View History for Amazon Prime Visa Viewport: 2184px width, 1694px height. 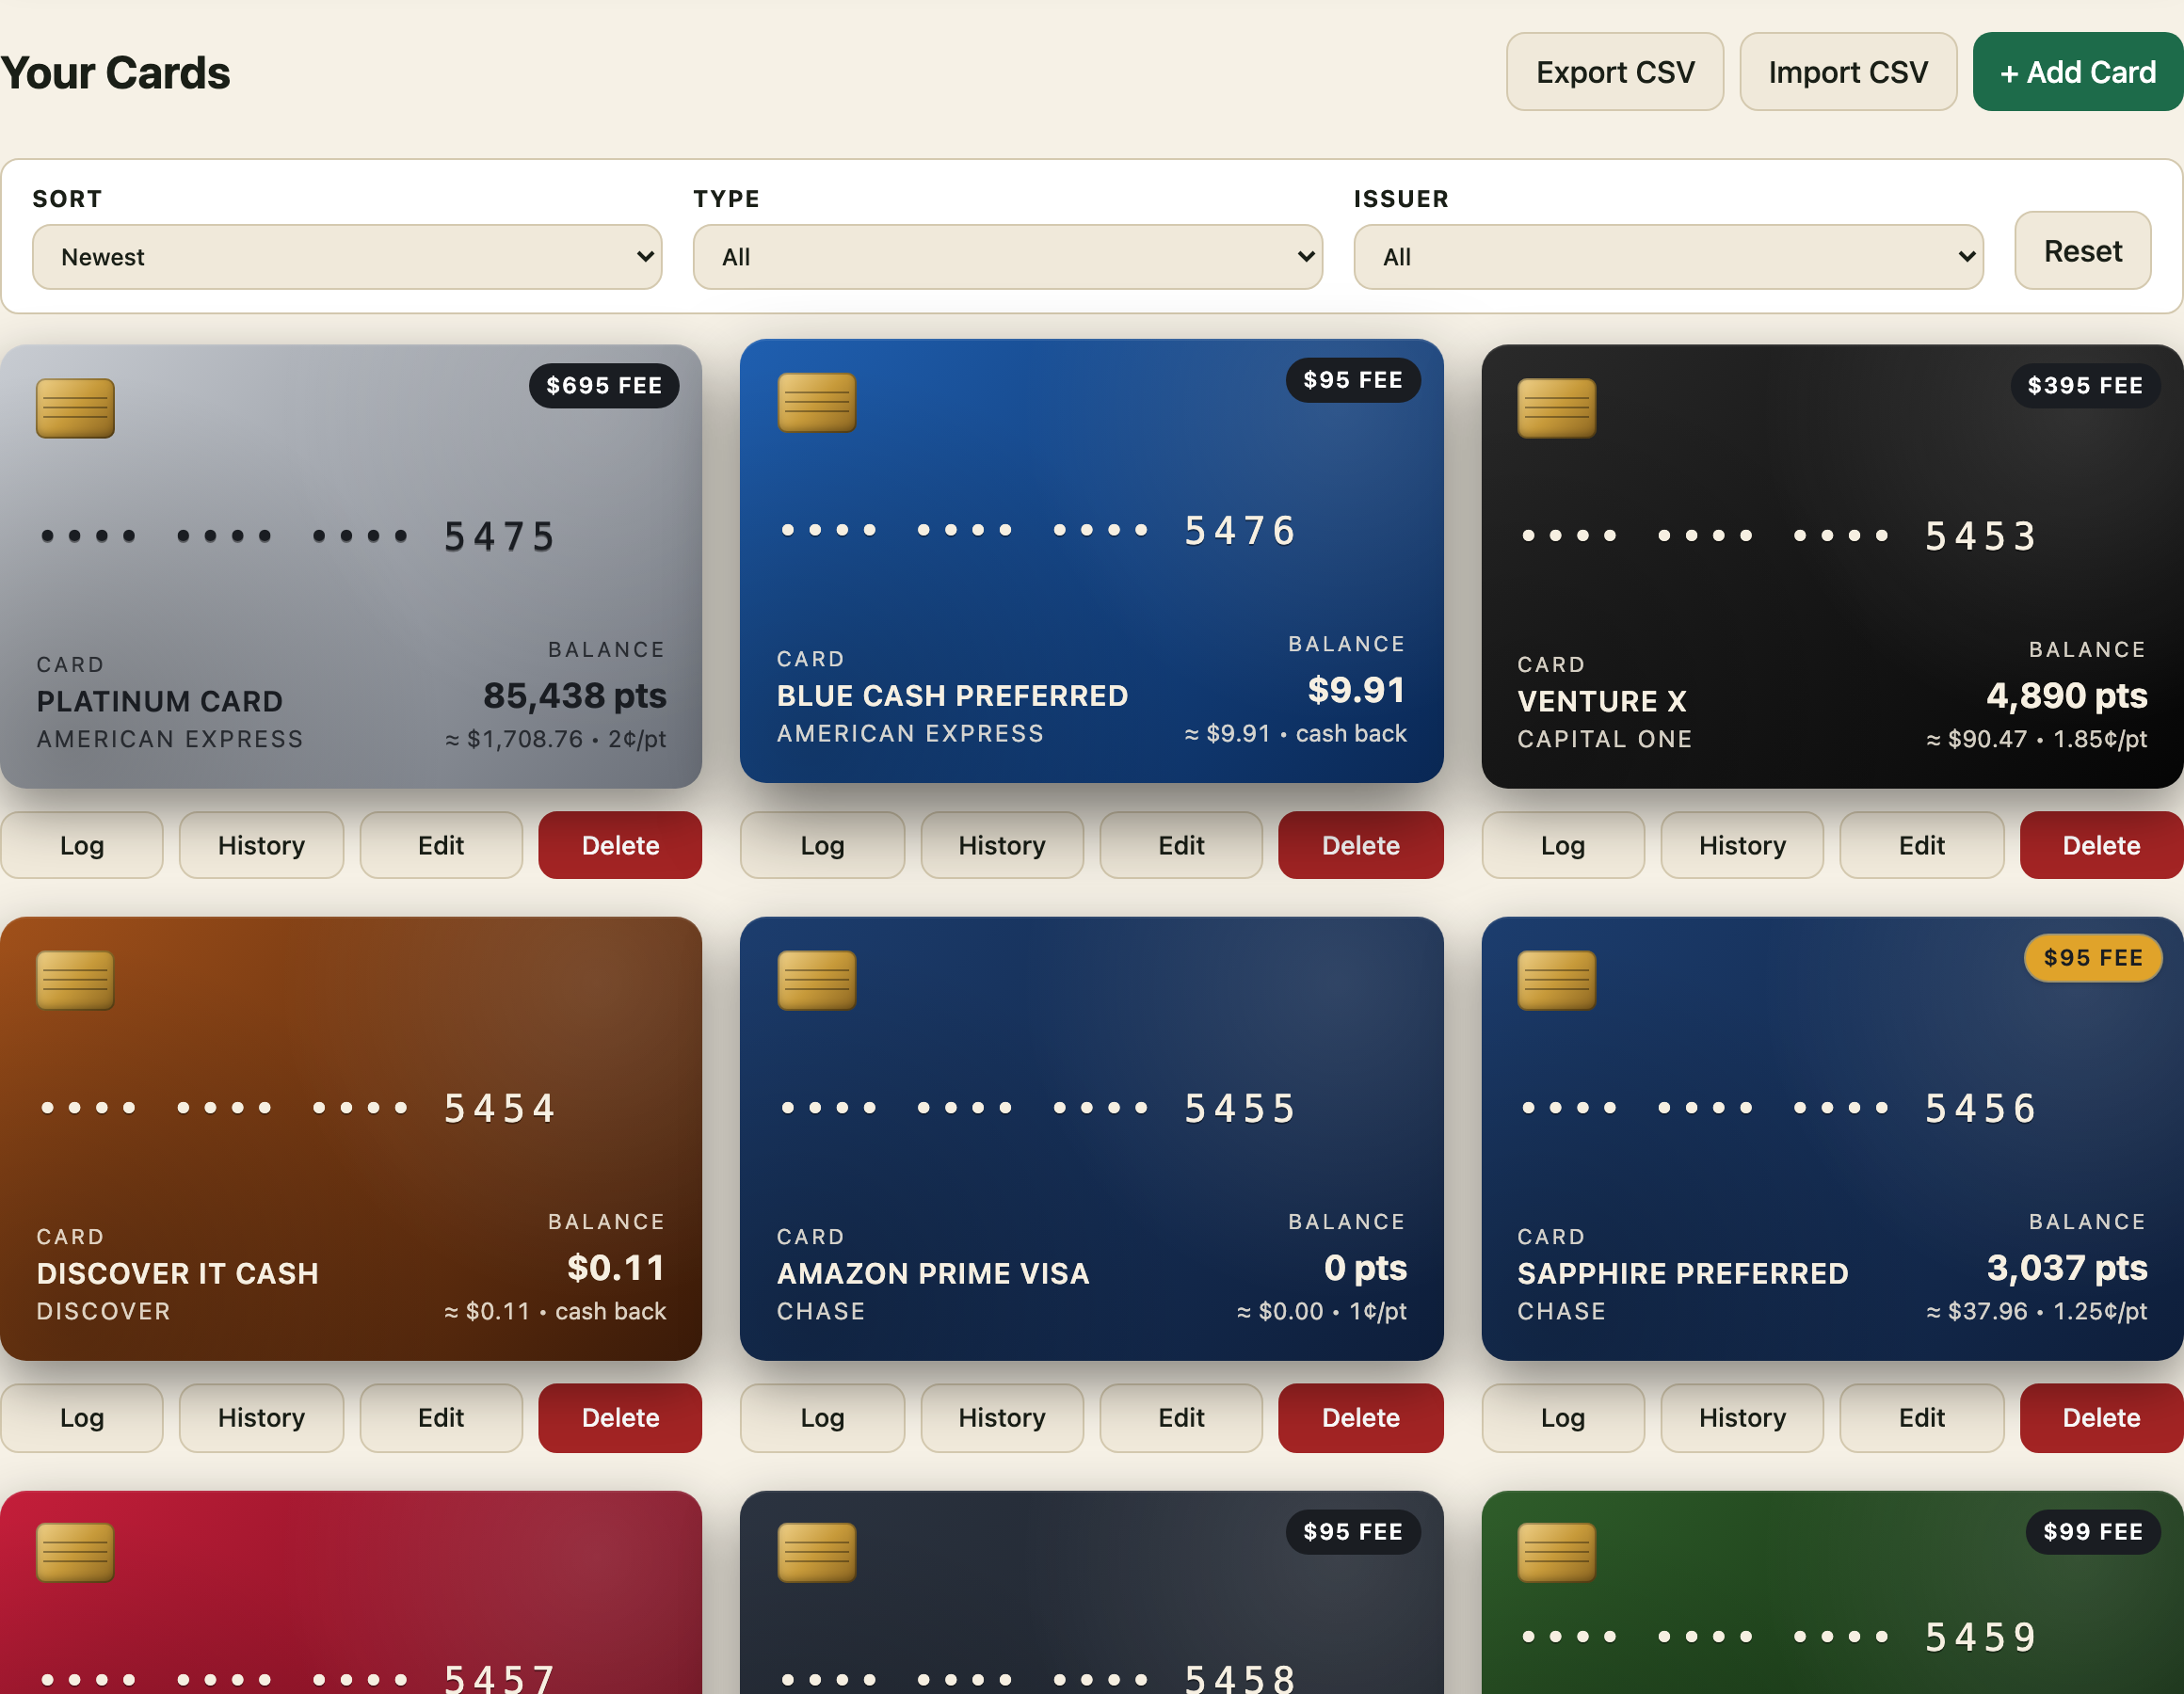point(1002,1417)
